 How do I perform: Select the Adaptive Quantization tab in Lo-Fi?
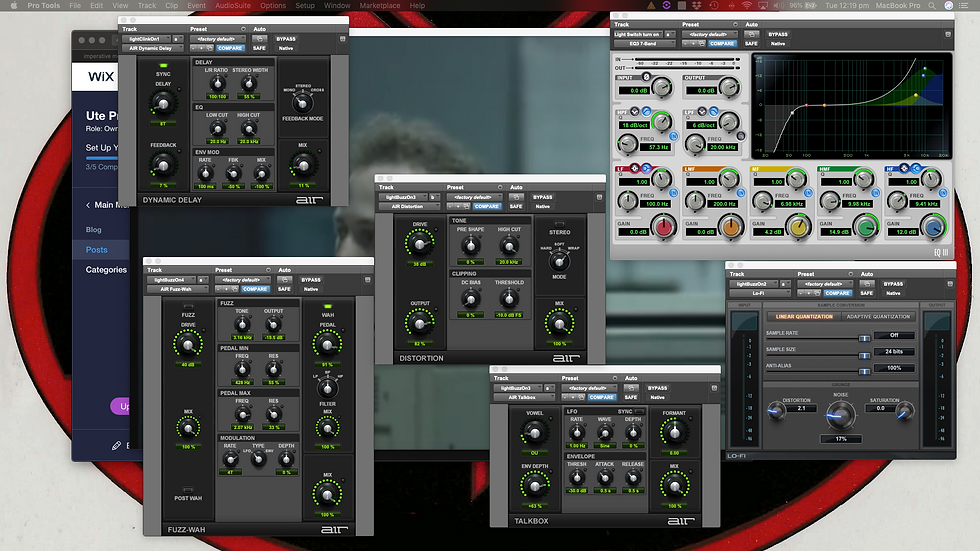(x=878, y=317)
